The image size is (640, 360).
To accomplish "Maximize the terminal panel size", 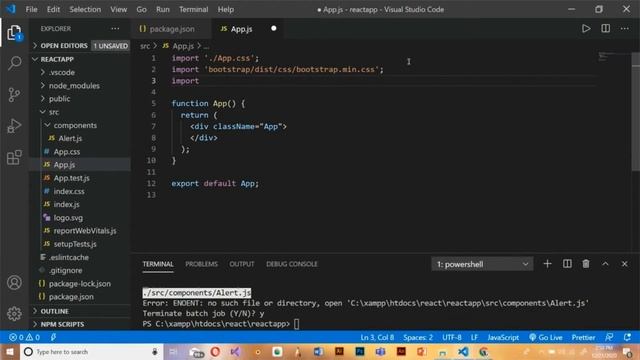I will (x=605, y=264).
